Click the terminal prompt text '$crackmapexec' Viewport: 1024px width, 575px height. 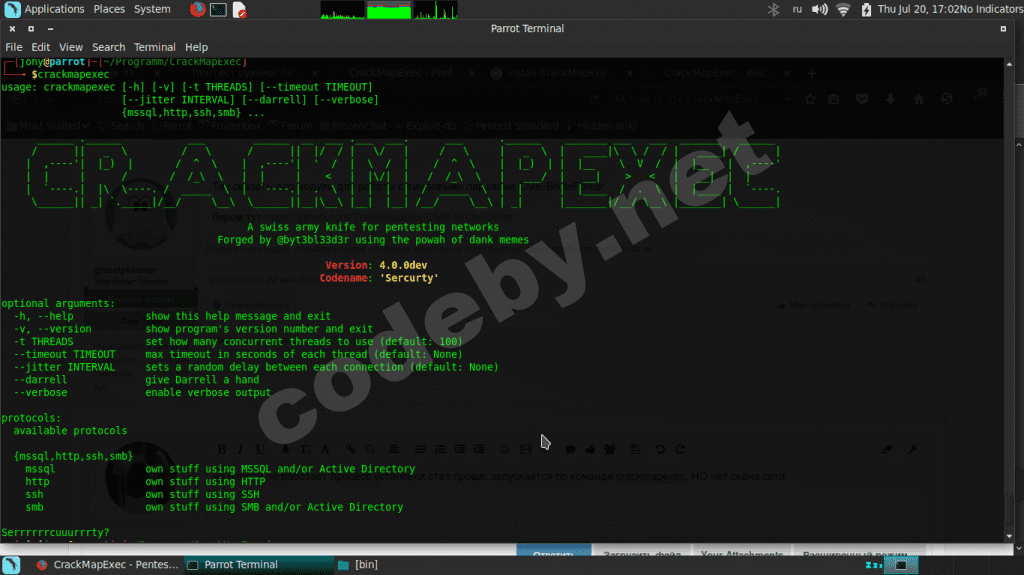pyautogui.click(x=71, y=74)
